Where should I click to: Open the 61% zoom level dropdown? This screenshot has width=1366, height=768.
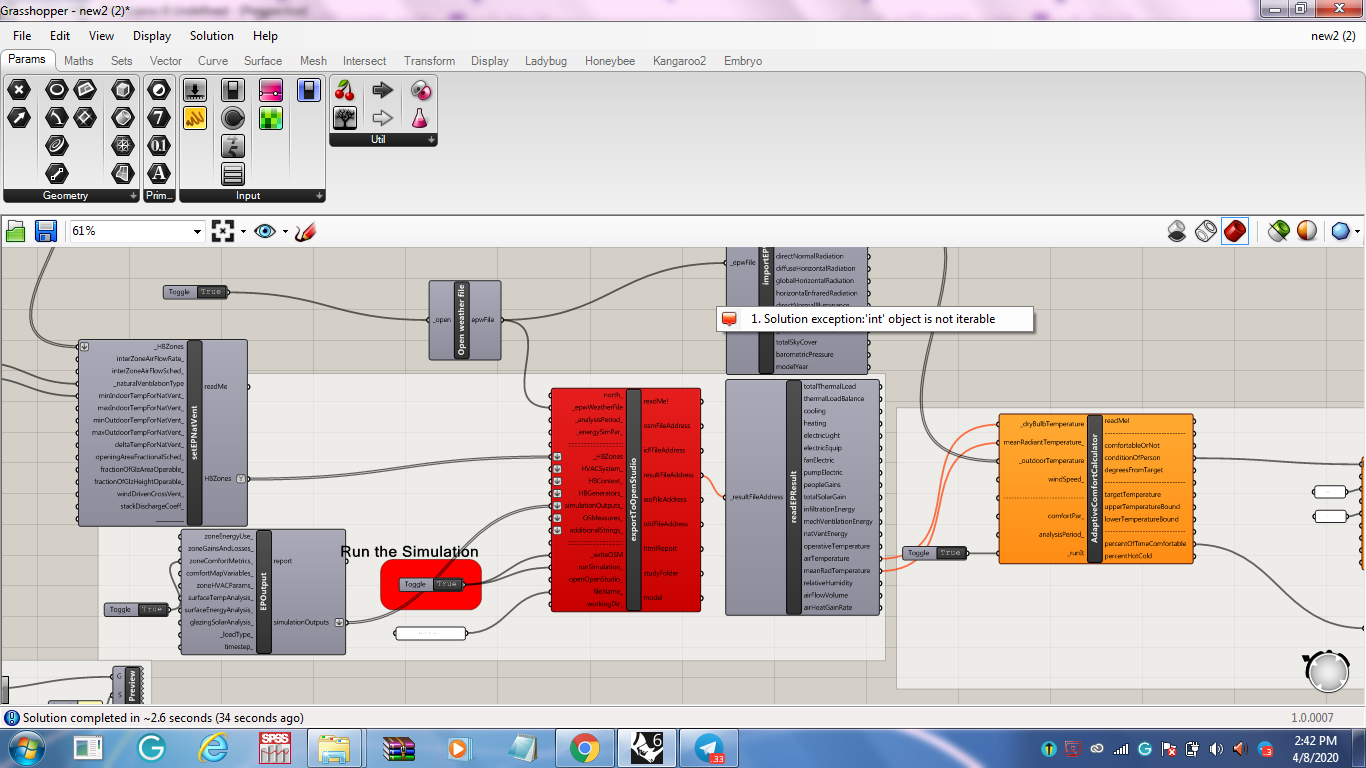point(196,231)
